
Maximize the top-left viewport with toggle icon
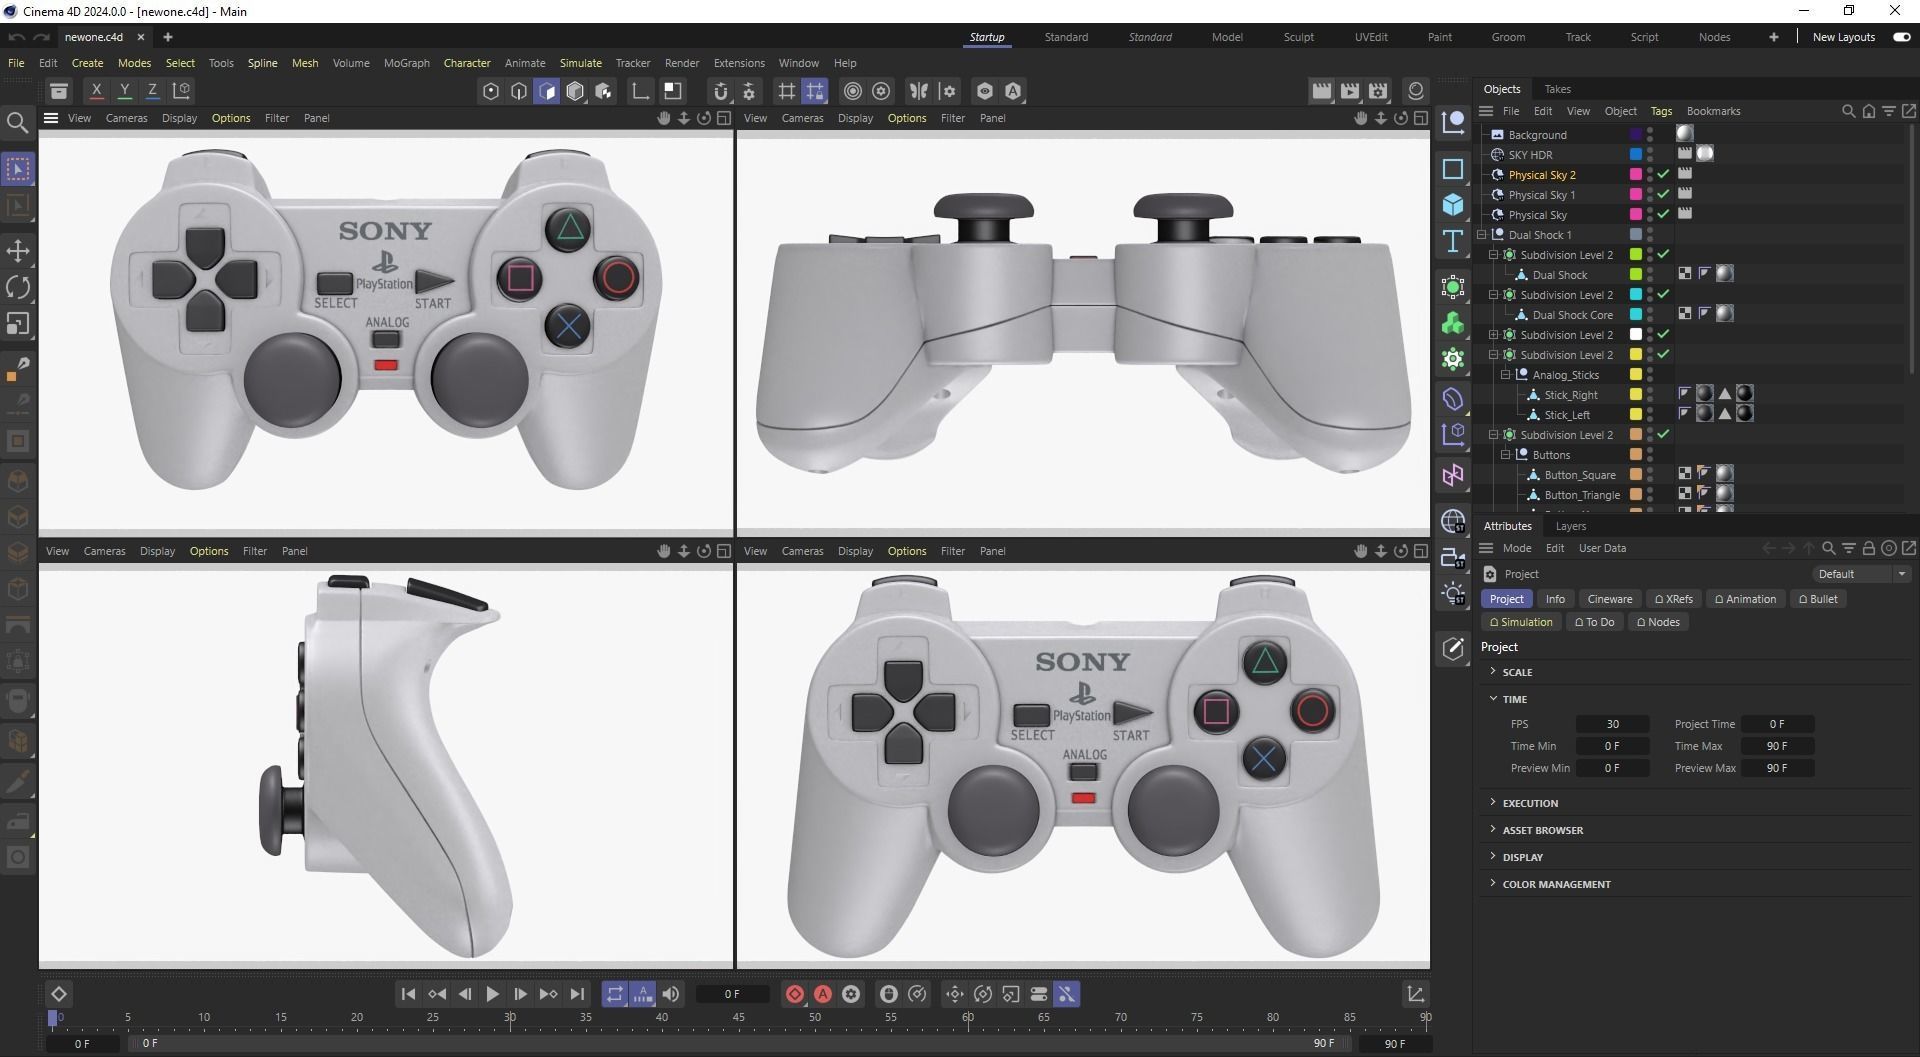[724, 118]
